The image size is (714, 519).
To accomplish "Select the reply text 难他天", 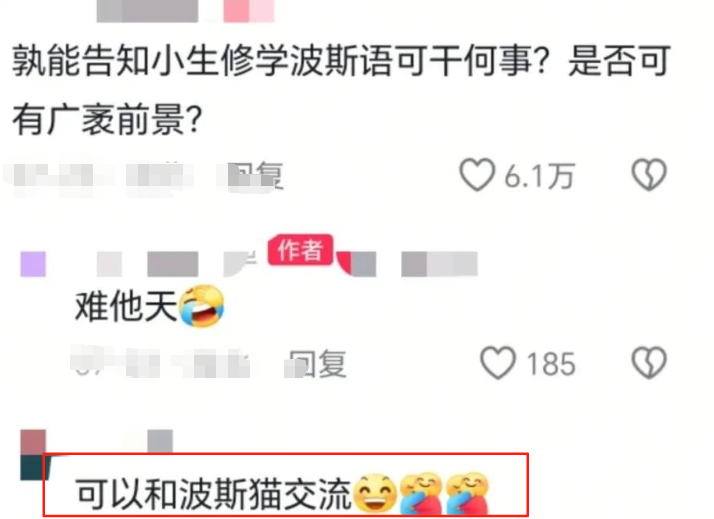I will tap(126, 306).
